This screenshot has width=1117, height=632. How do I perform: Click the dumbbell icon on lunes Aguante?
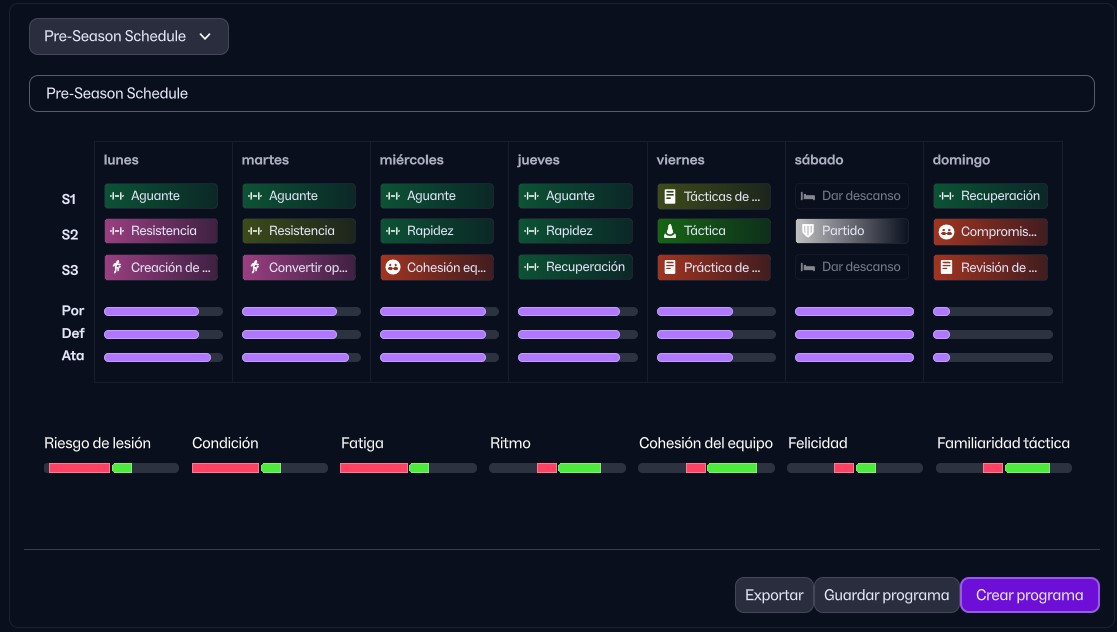coord(117,196)
